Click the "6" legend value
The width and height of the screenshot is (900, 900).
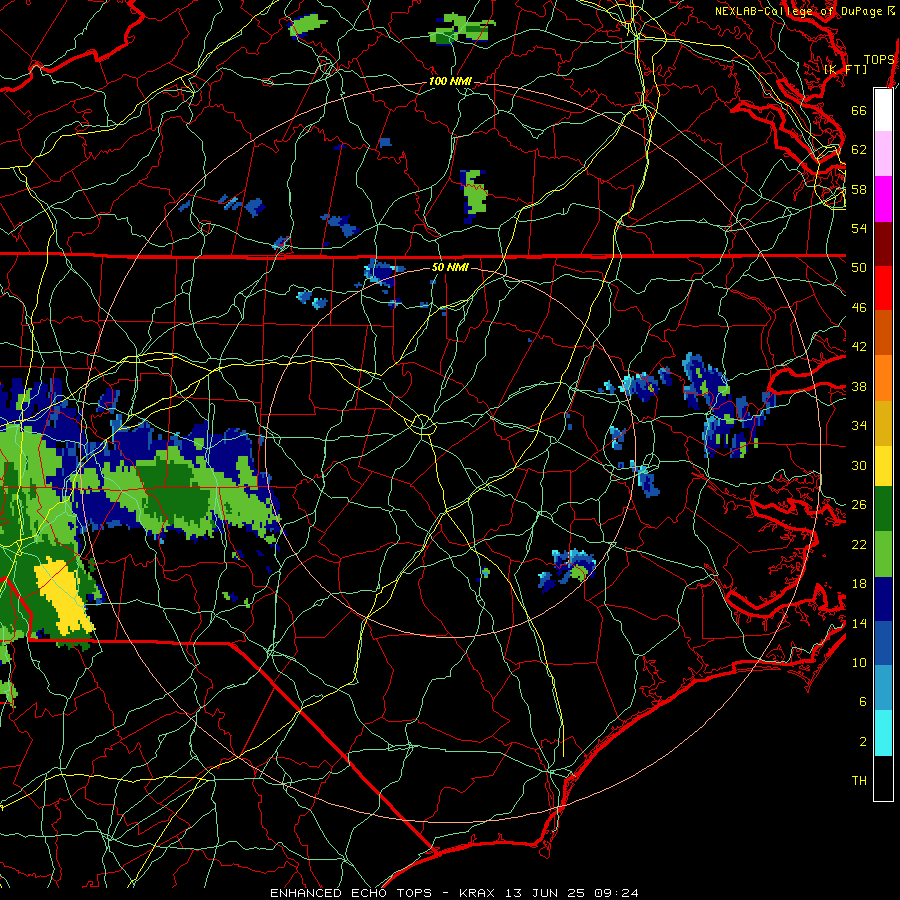click(863, 702)
